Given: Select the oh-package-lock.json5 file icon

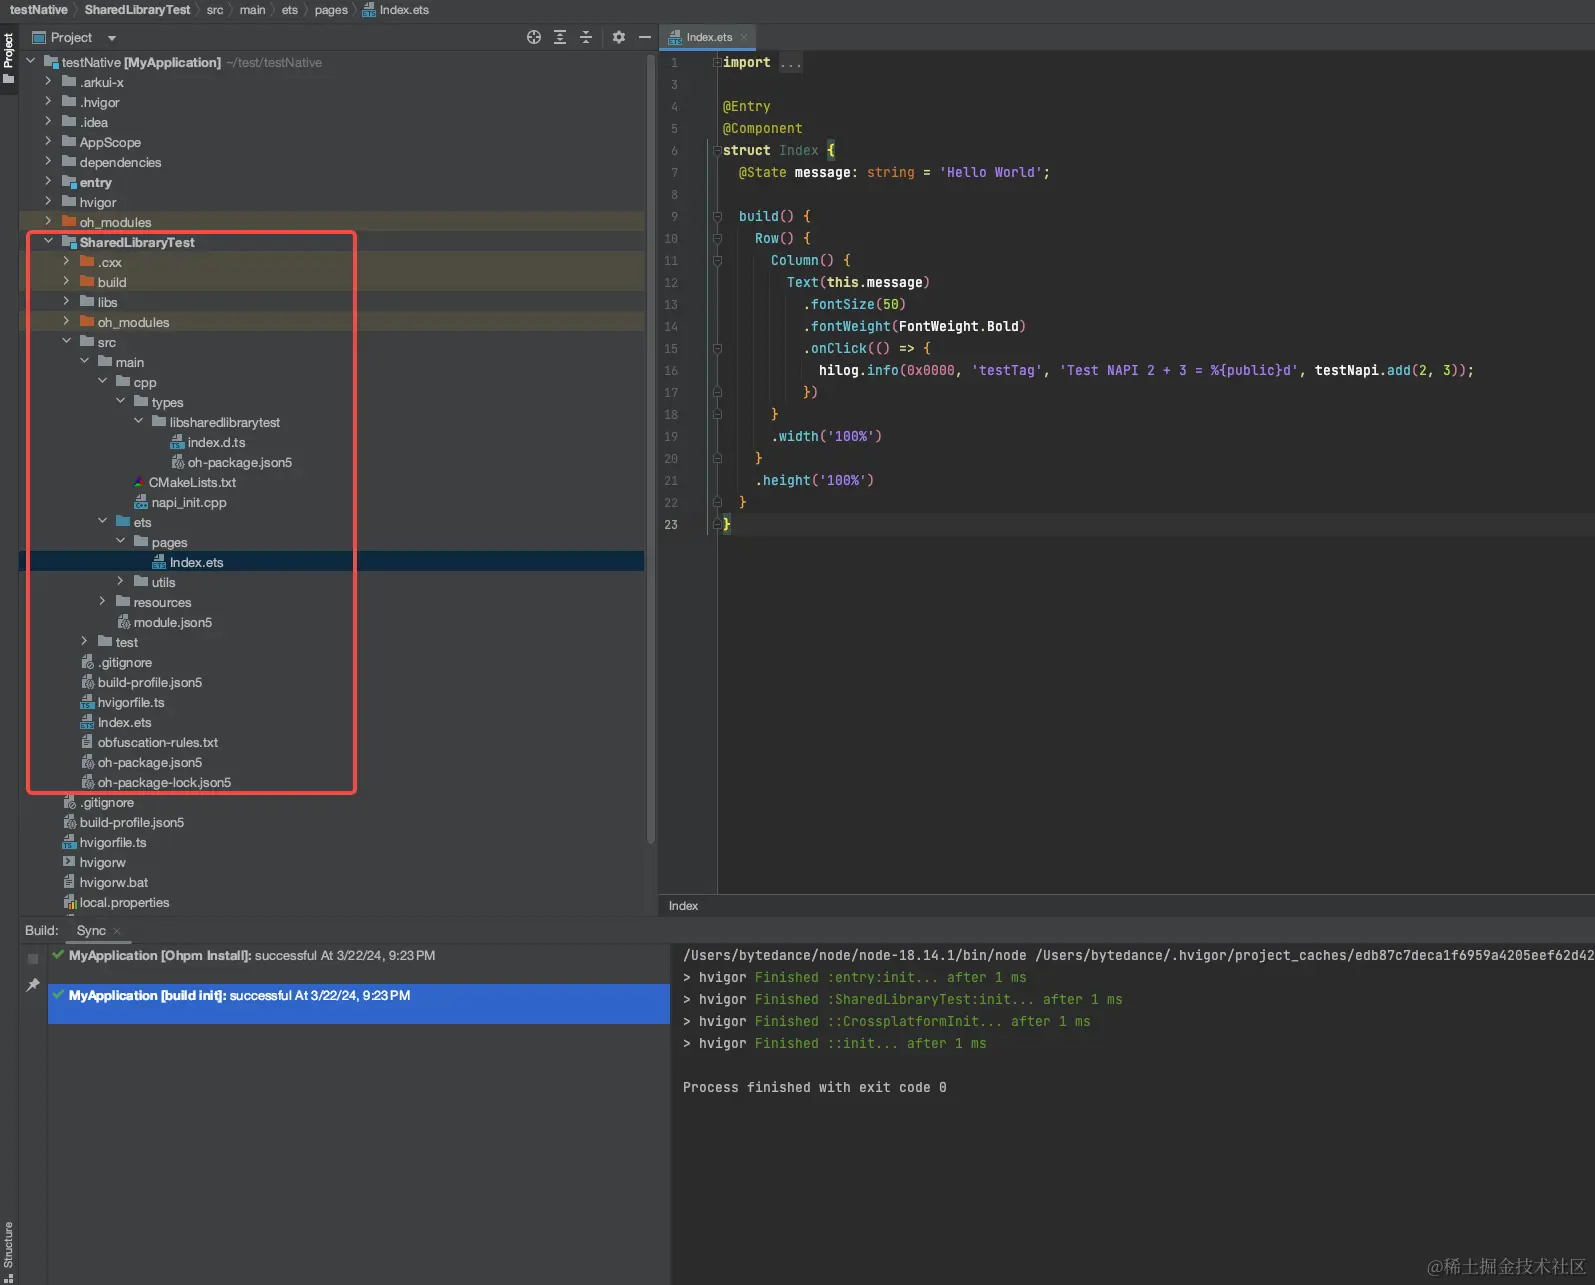Looking at the screenshot, I should point(88,782).
